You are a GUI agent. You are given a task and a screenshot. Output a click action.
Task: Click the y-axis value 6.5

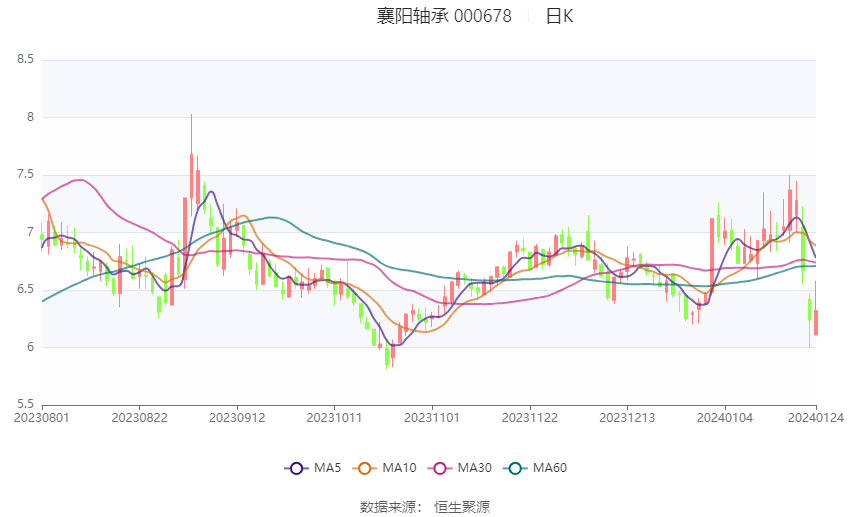[x=25, y=289]
